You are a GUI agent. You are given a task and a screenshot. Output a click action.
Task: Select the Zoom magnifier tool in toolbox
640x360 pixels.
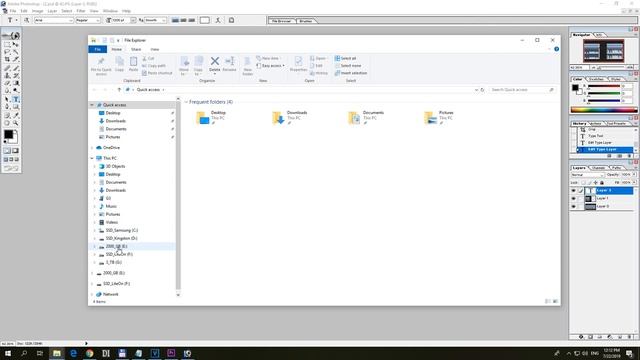tap(16, 123)
